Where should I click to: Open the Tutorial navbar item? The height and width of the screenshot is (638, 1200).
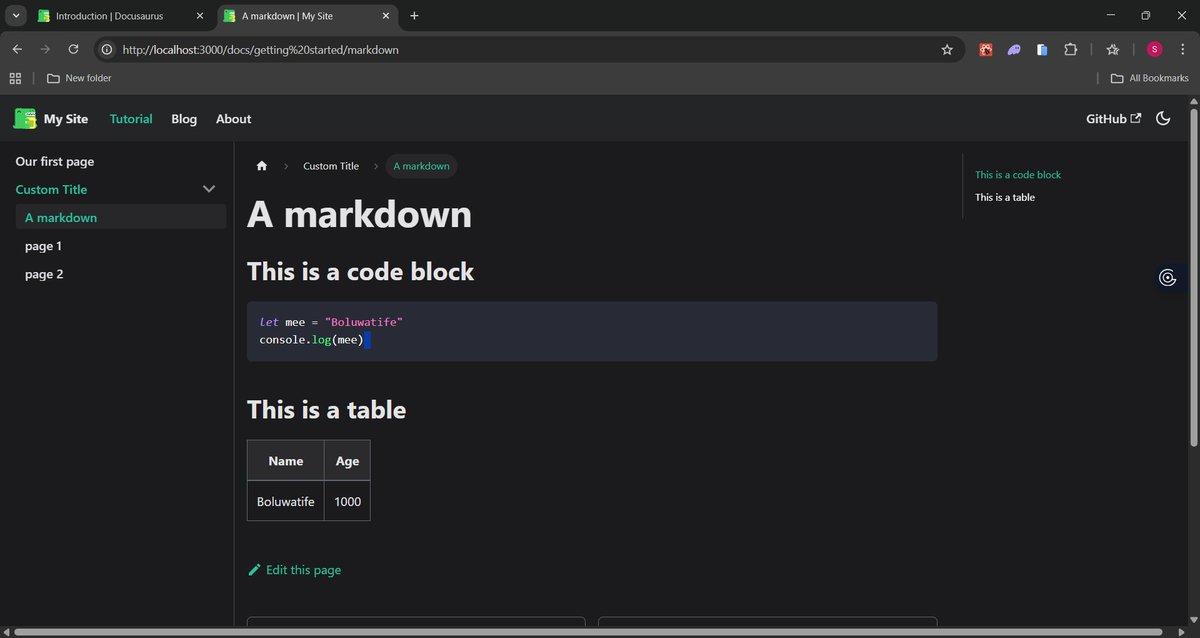click(131, 119)
